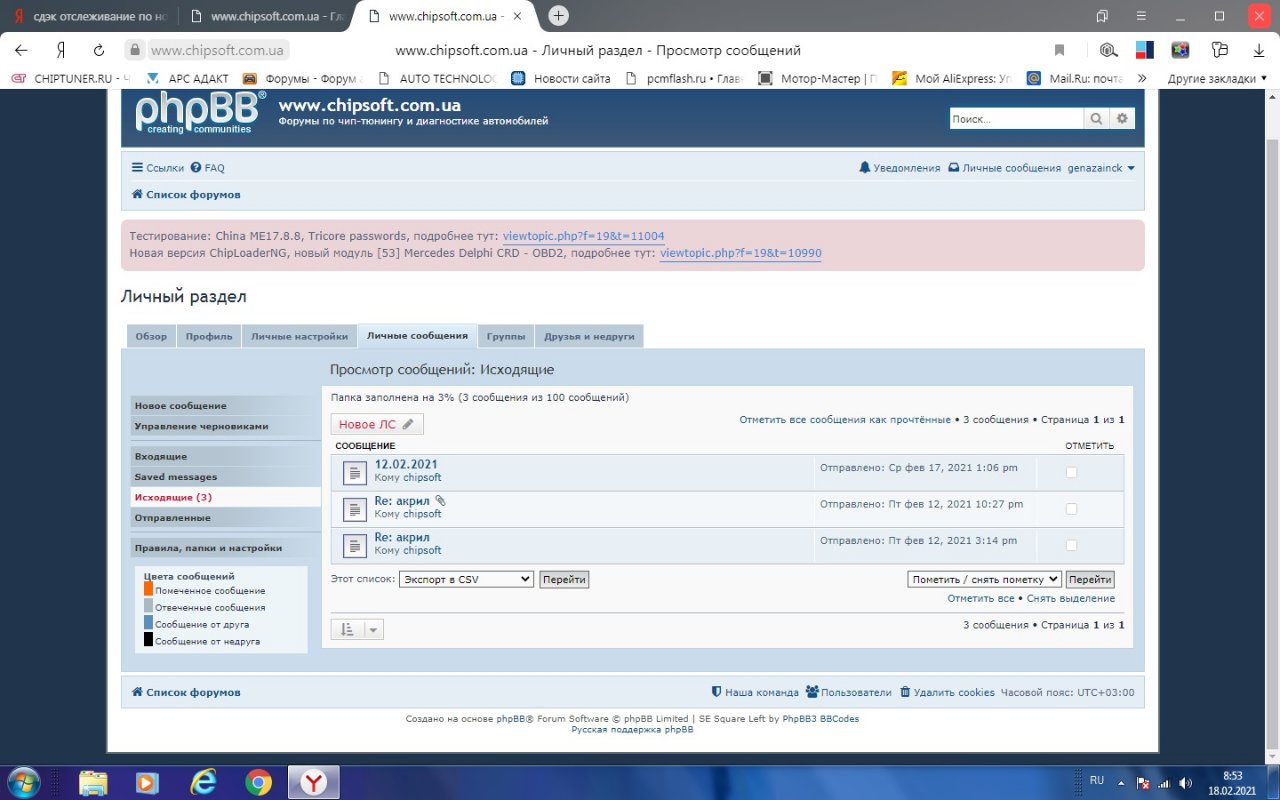
Task: Open the Входящие folder in sidebar
Action: [x=161, y=456]
